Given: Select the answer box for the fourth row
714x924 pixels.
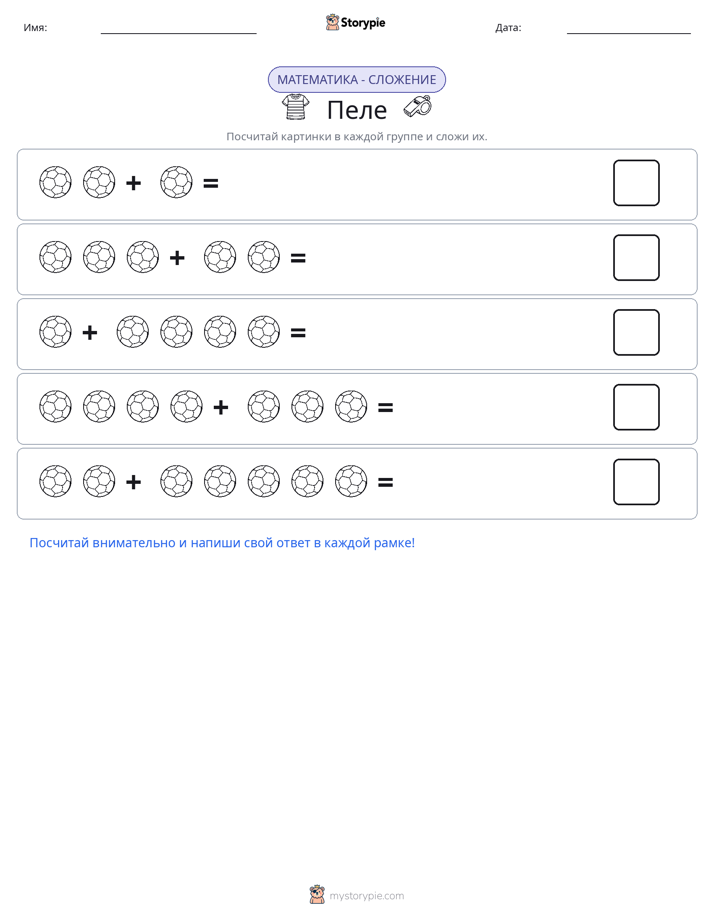Looking at the screenshot, I should tap(636, 407).
